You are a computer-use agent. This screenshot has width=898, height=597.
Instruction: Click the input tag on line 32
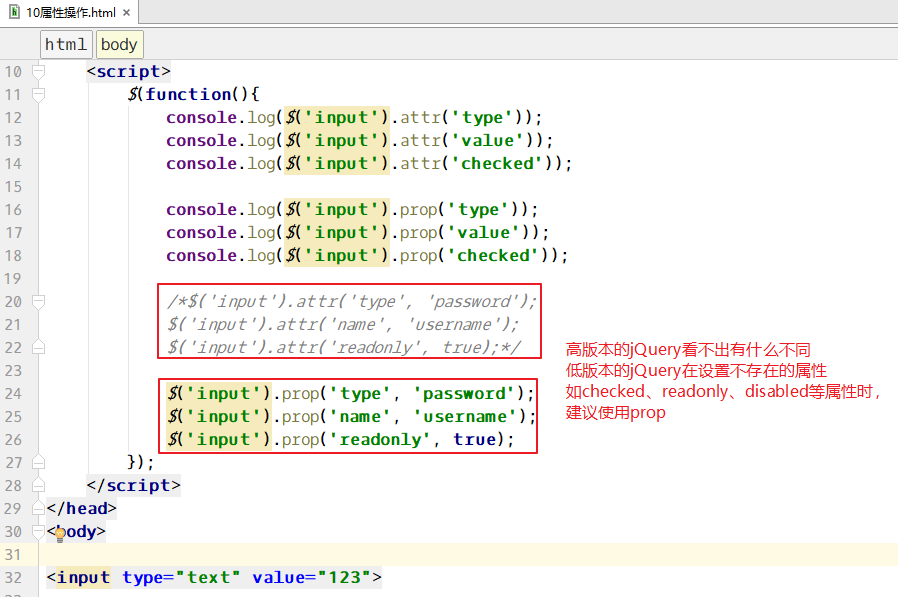click(214, 578)
